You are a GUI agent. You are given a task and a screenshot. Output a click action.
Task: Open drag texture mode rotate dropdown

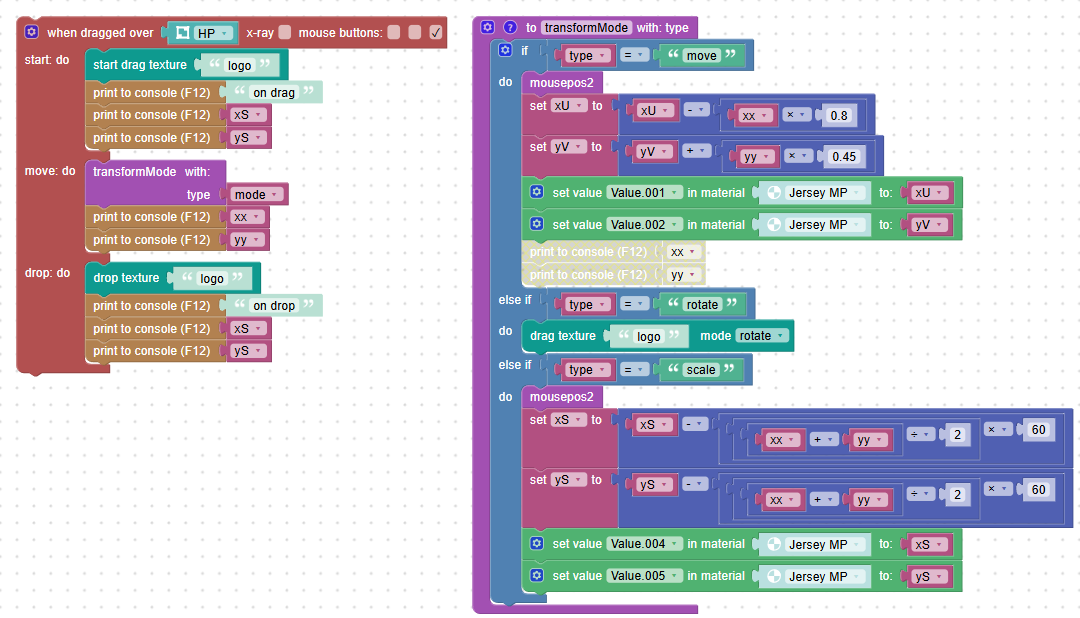[761, 336]
